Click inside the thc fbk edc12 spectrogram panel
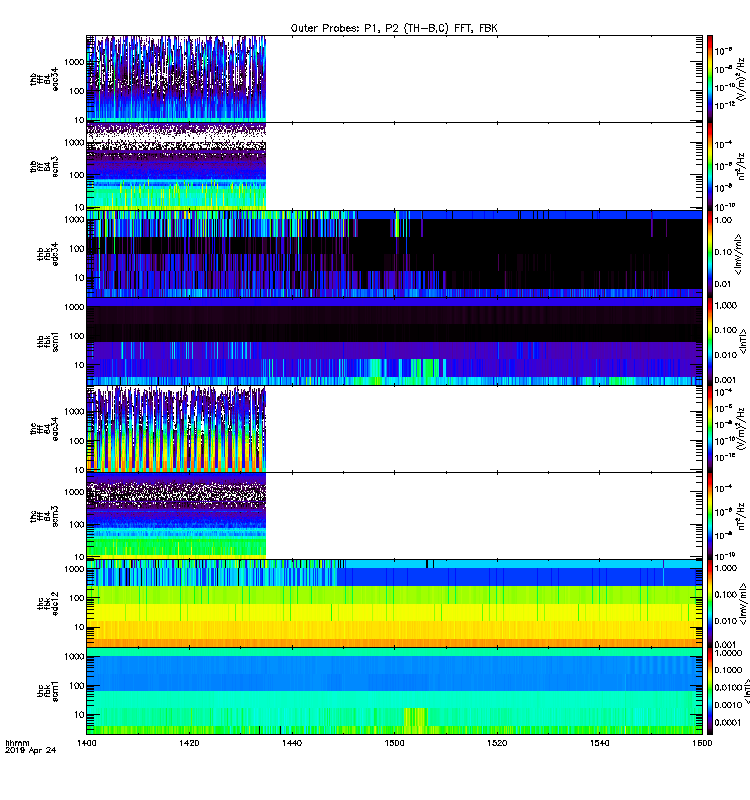The height and width of the screenshot is (800, 750). [x=394, y=604]
